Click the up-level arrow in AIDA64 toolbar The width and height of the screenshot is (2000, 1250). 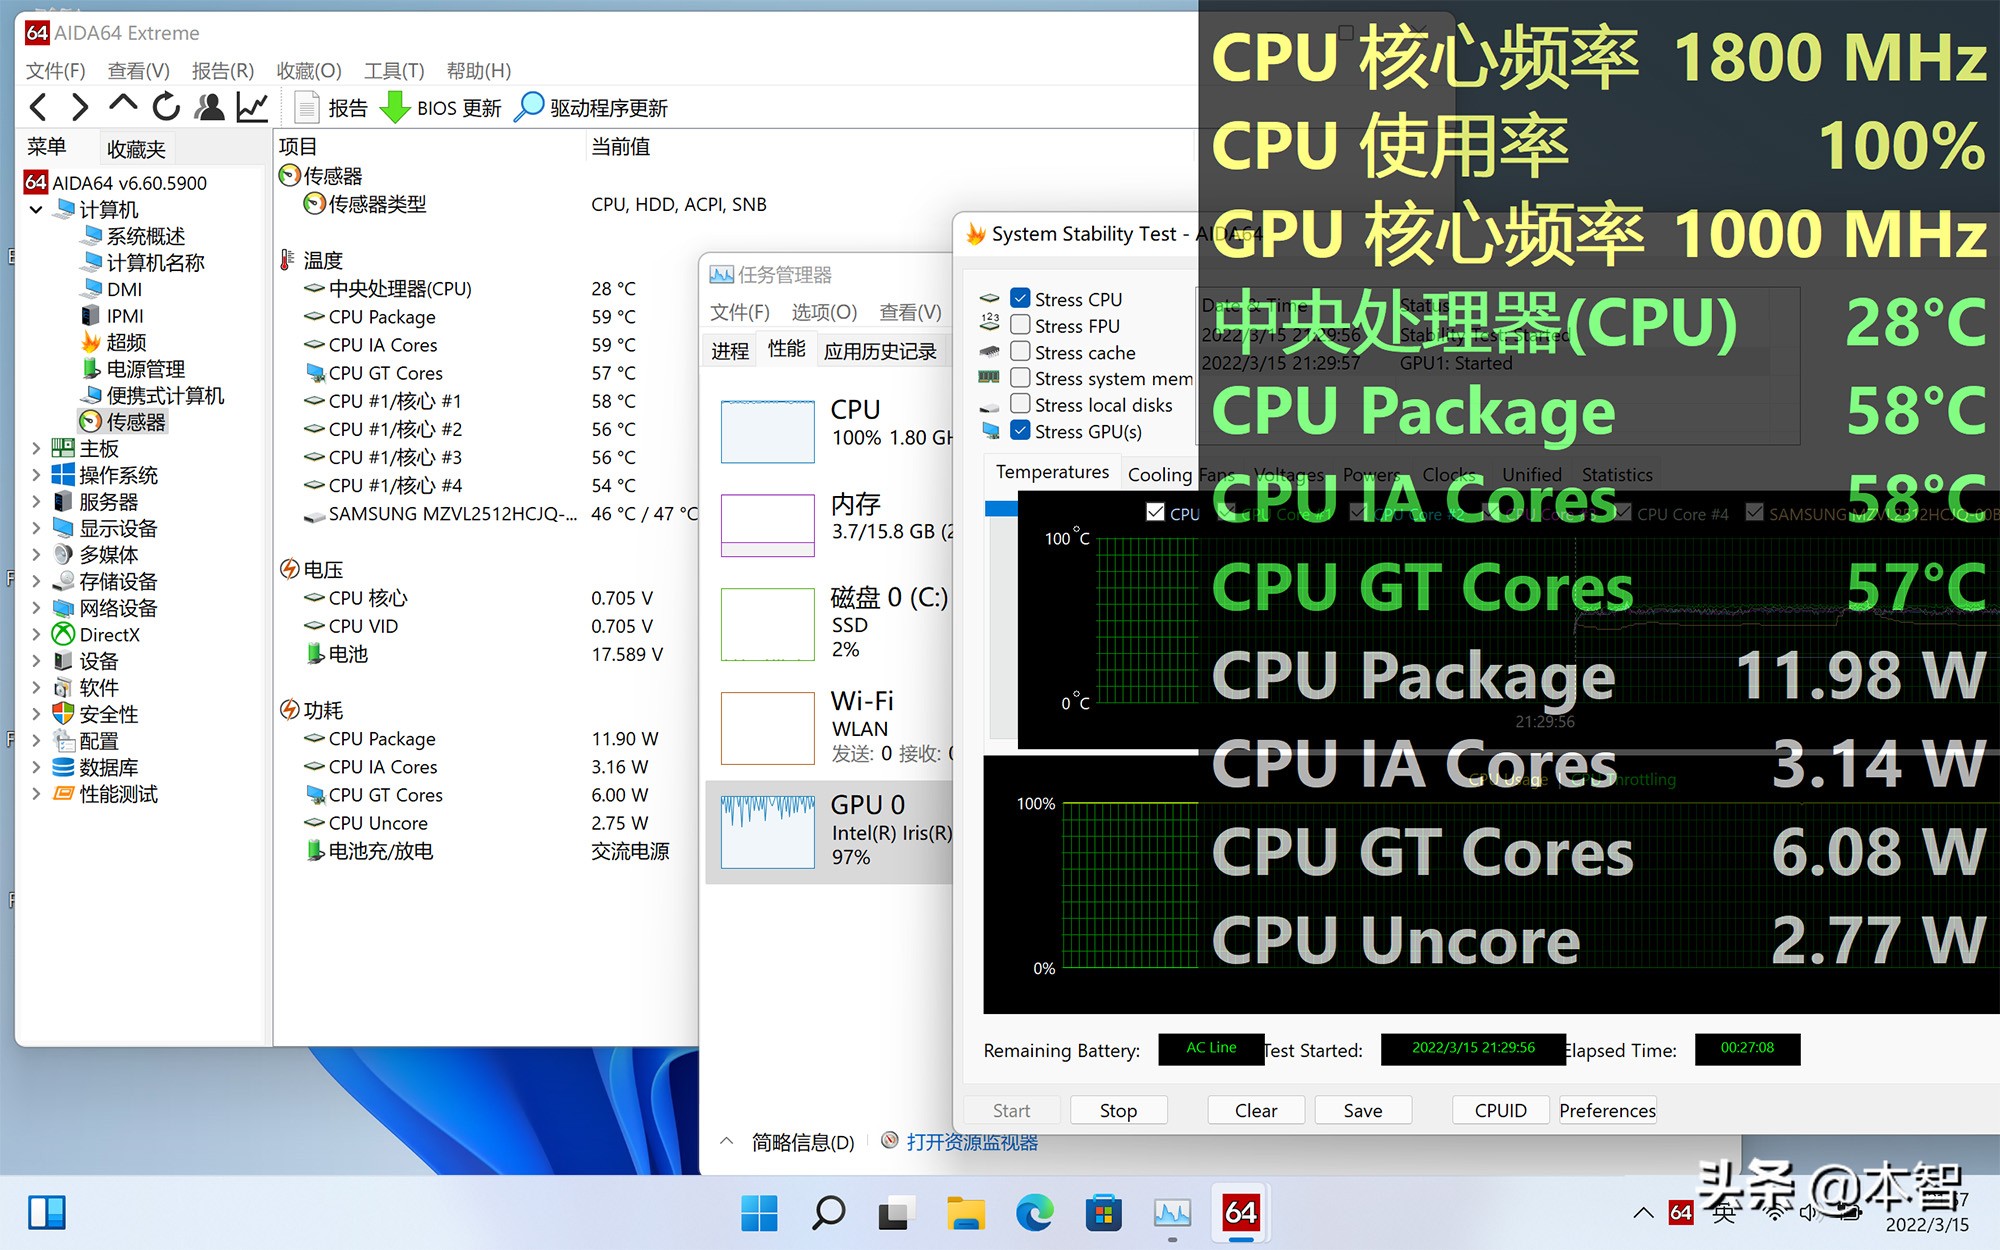pos(123,105)
